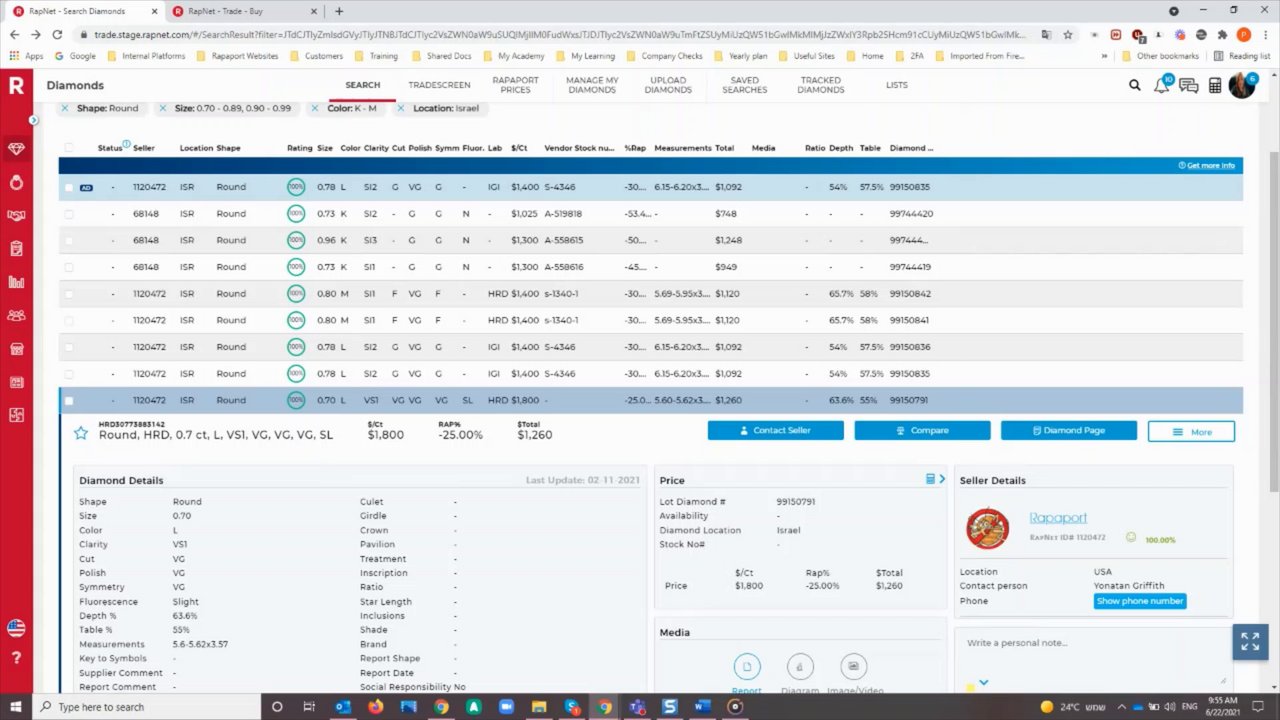This screenshot has height=720, width=1280.
Task: Check the row with stock A-558615
Action: pos(69,240)
